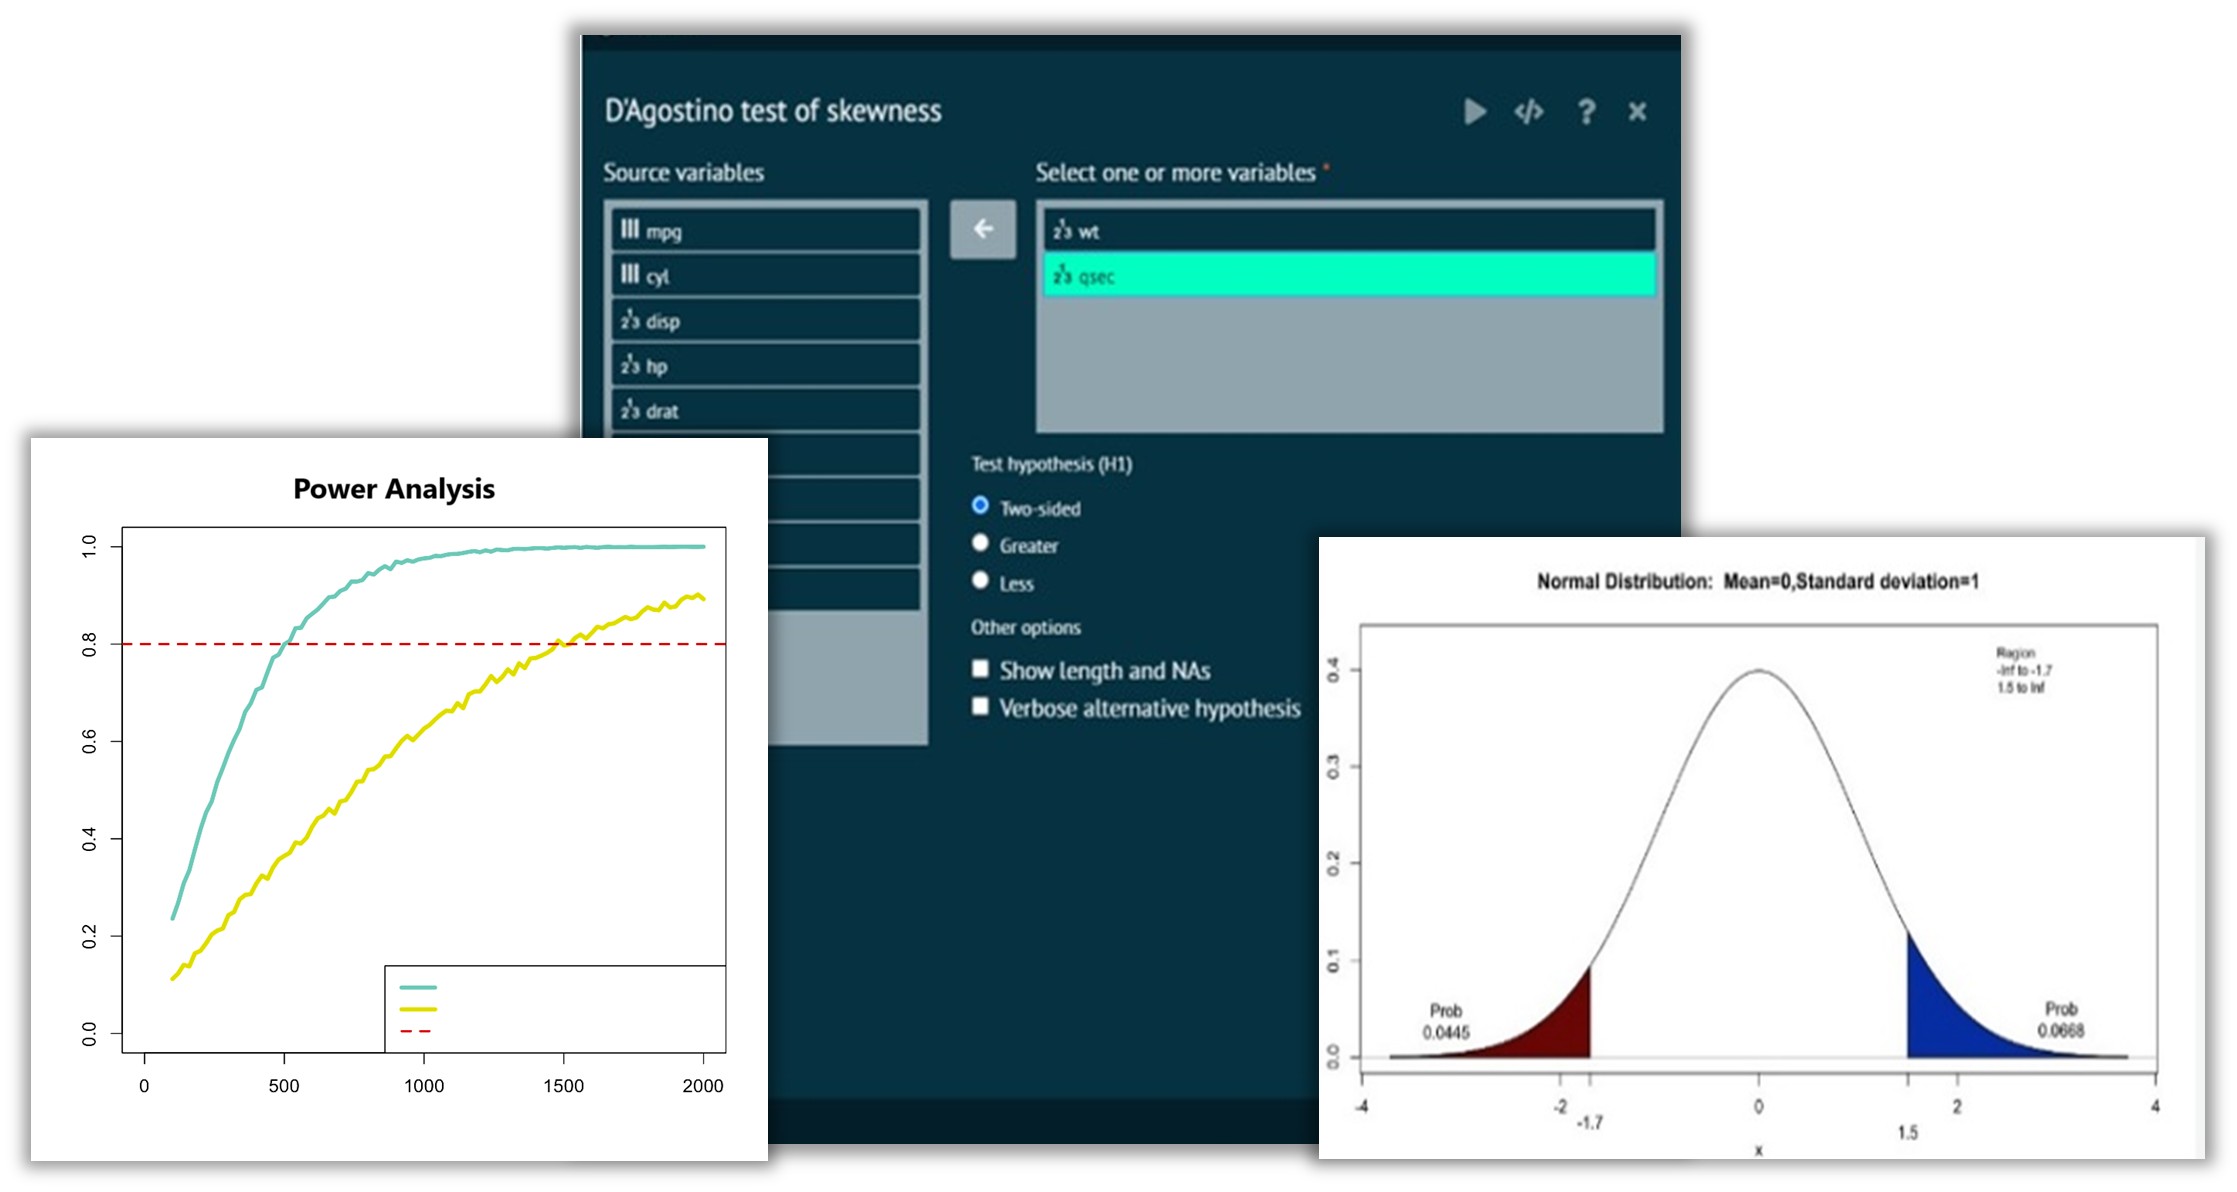The width and height of the screenshot is (2237, 1192).
Task: Run the D'Agostino skewness test
Action: [x=1472, y=112]
